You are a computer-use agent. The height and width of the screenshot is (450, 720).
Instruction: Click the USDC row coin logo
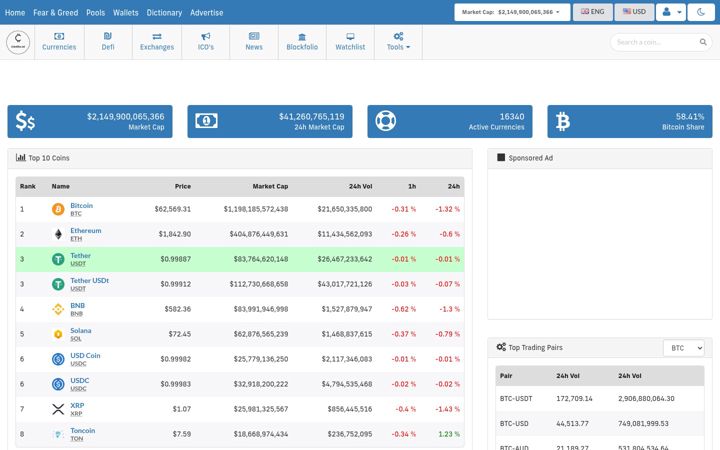(58, 384)
